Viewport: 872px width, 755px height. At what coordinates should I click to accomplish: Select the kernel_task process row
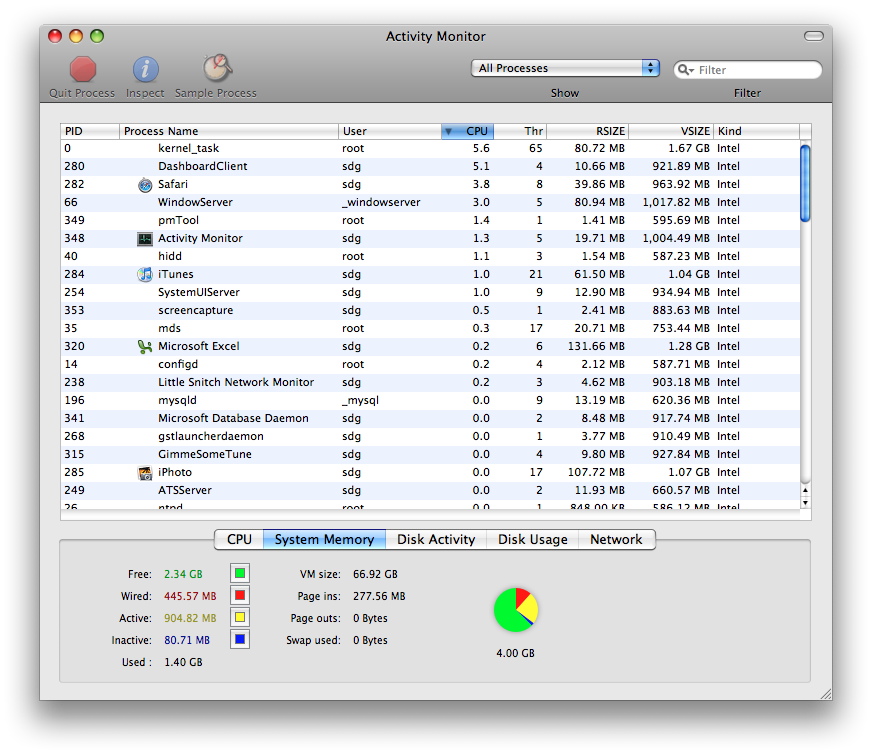click(x=430, y=148)
